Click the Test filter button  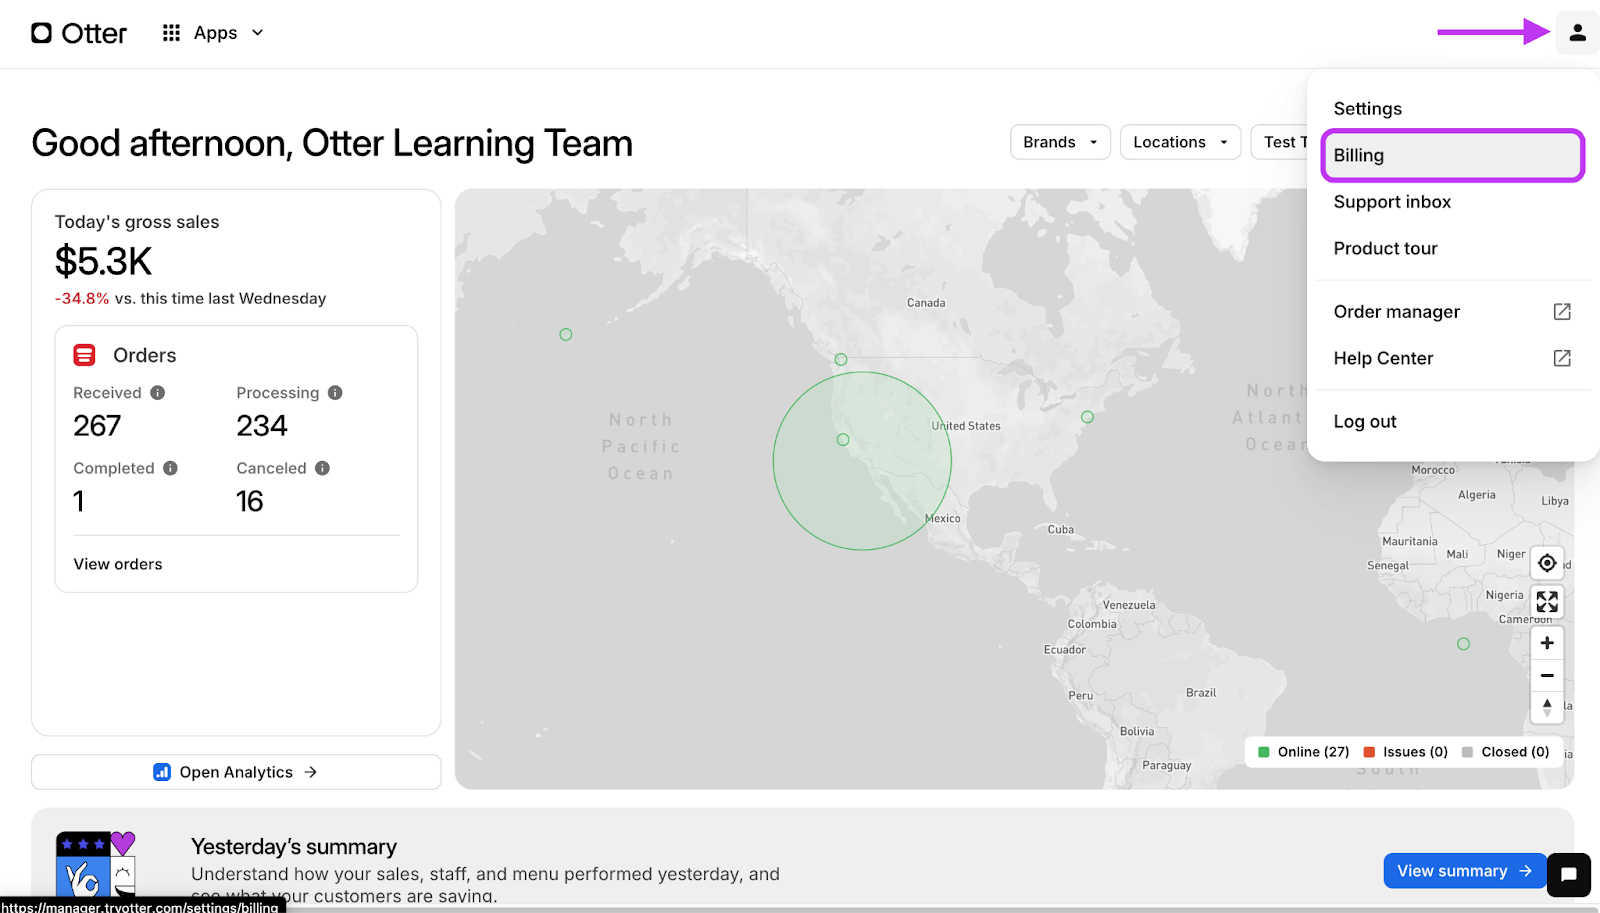pyautogui.click(x=1280, y=142)
